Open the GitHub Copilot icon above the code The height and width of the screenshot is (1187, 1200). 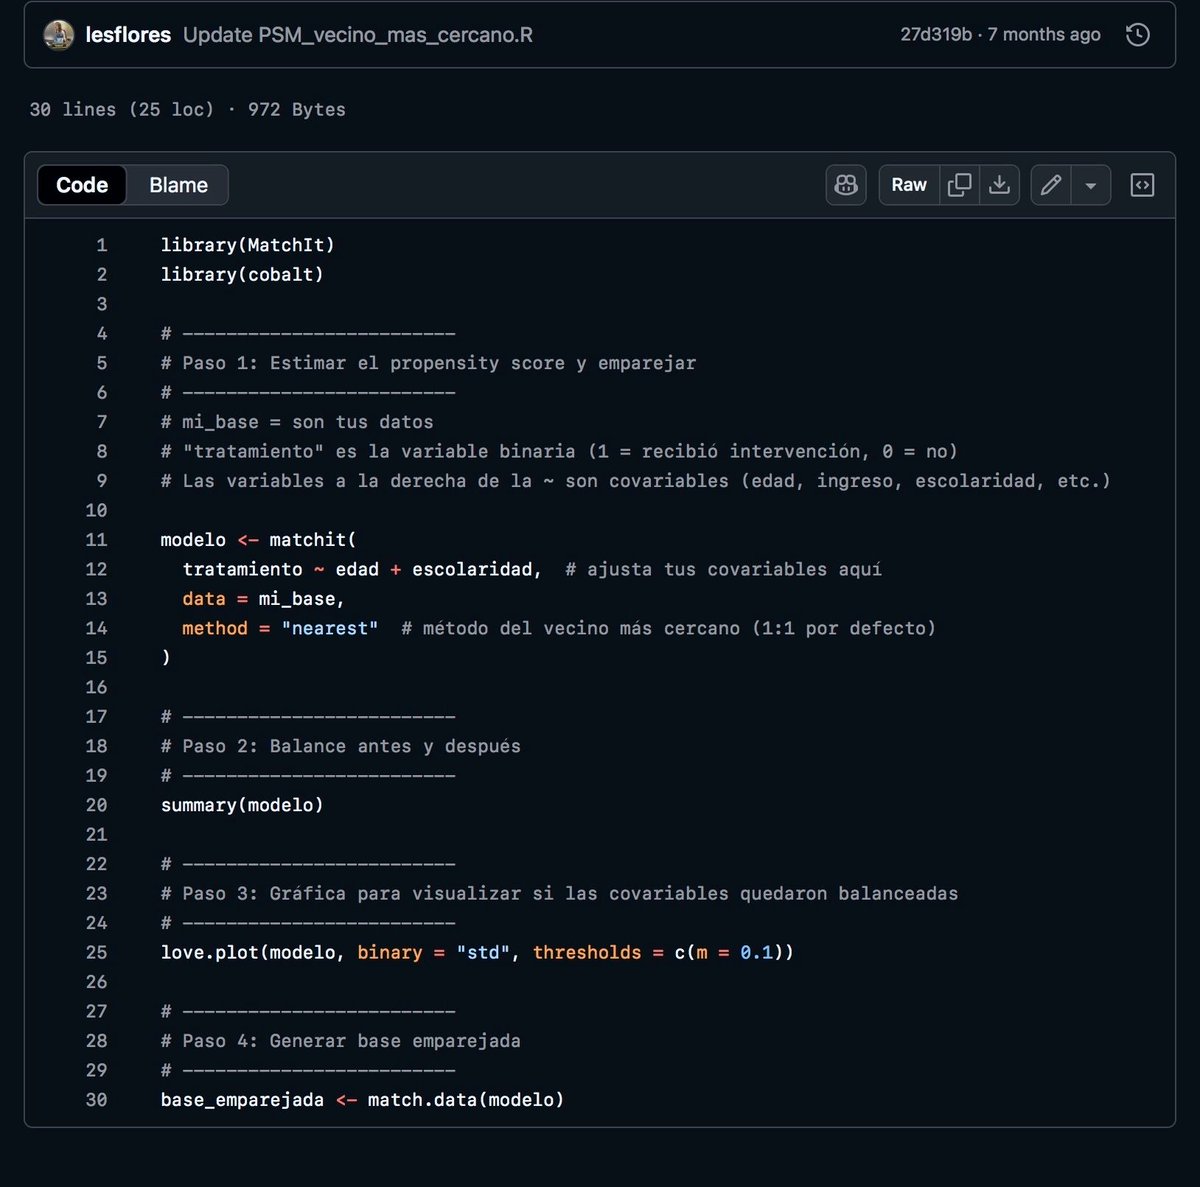click(845, 185)
